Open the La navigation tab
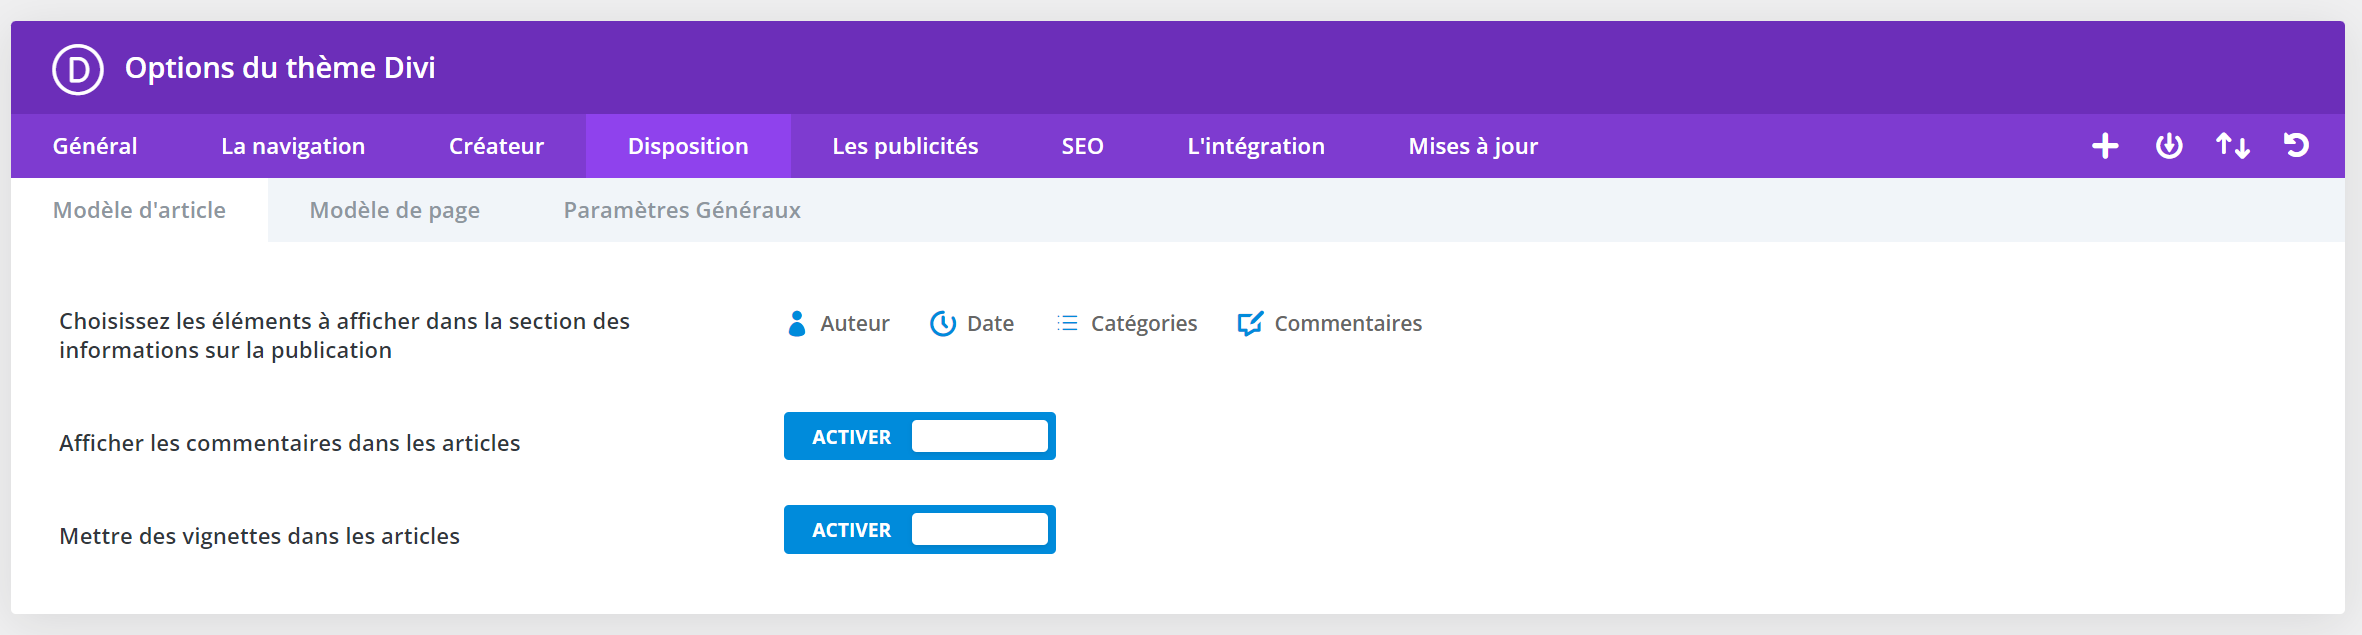This screenshot has width=2362, height=635. [293, 146]
